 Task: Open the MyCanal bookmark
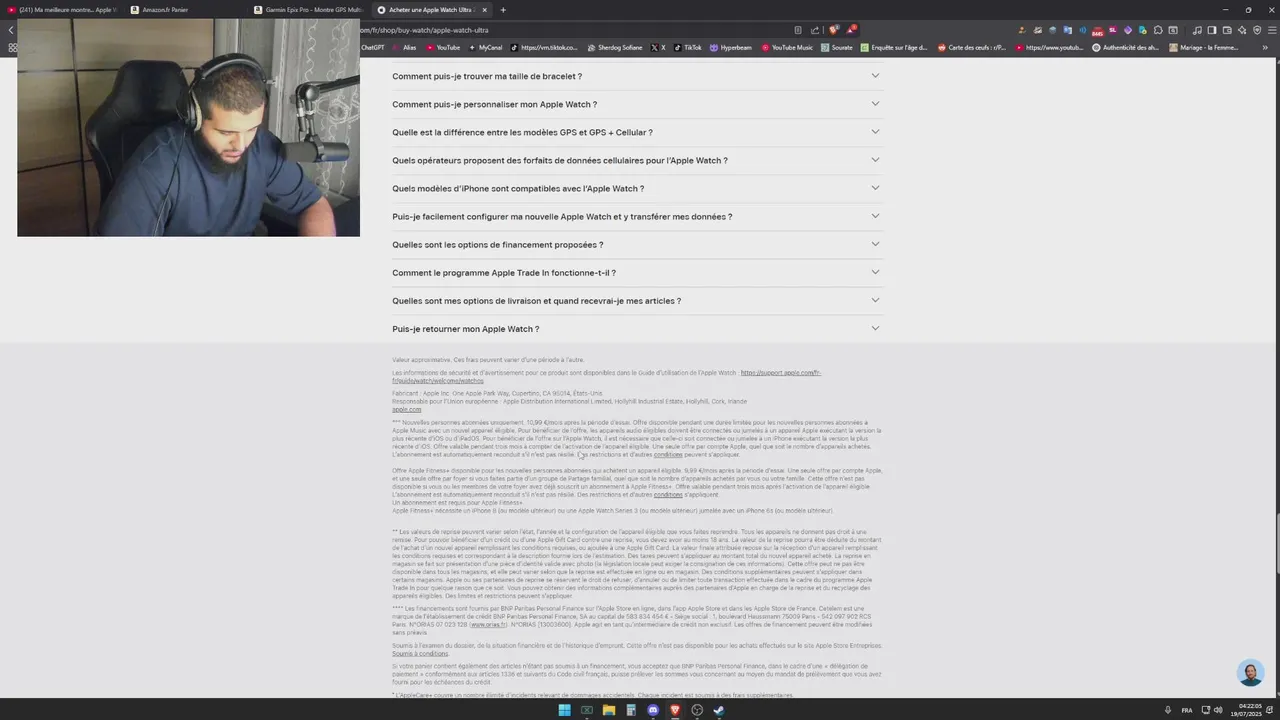485,47
